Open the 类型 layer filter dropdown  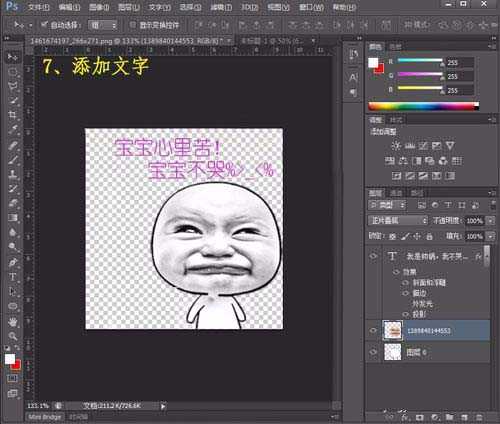tap(387, 205)
